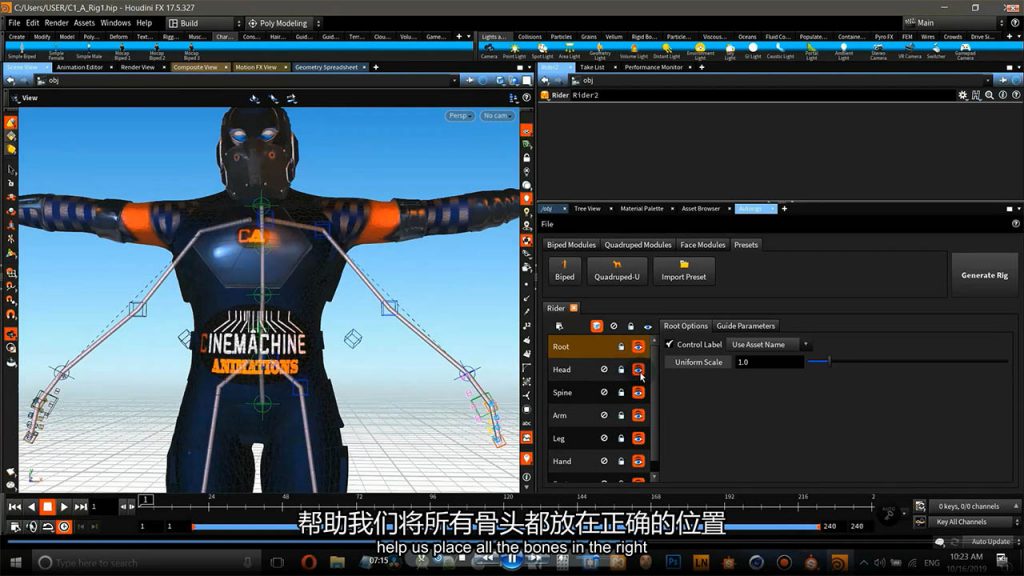Create a Geometry Light
The width and height of the screenshot is (1024, 576).
(x=600, y=52)
